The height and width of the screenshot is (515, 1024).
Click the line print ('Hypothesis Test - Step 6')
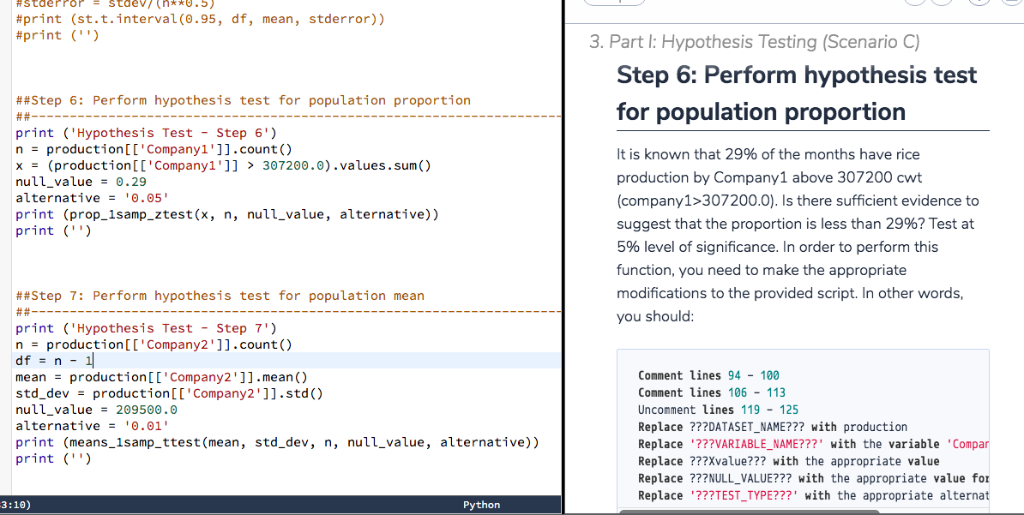pos(146,133)
